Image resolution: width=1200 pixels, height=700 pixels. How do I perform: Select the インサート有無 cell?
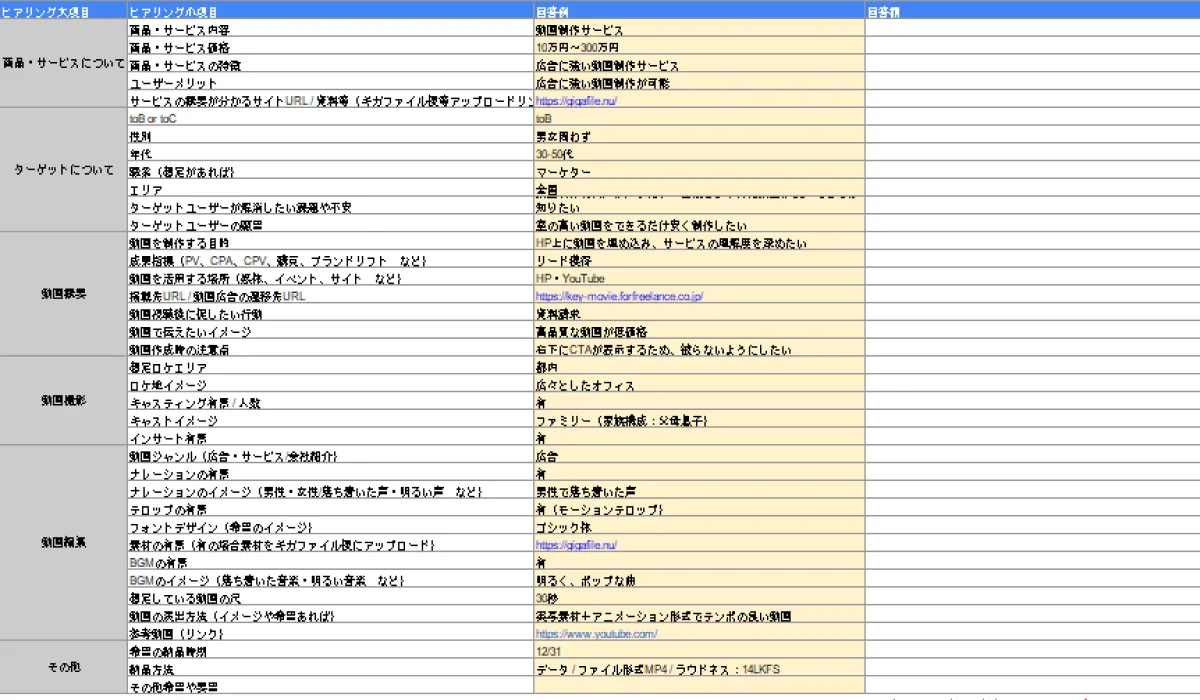330,439
